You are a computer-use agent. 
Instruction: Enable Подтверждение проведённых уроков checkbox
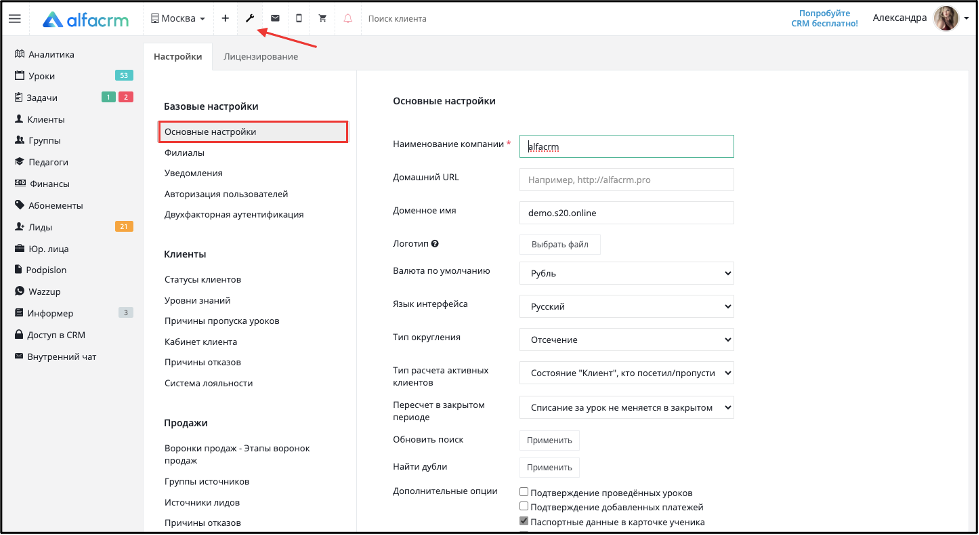524,492
